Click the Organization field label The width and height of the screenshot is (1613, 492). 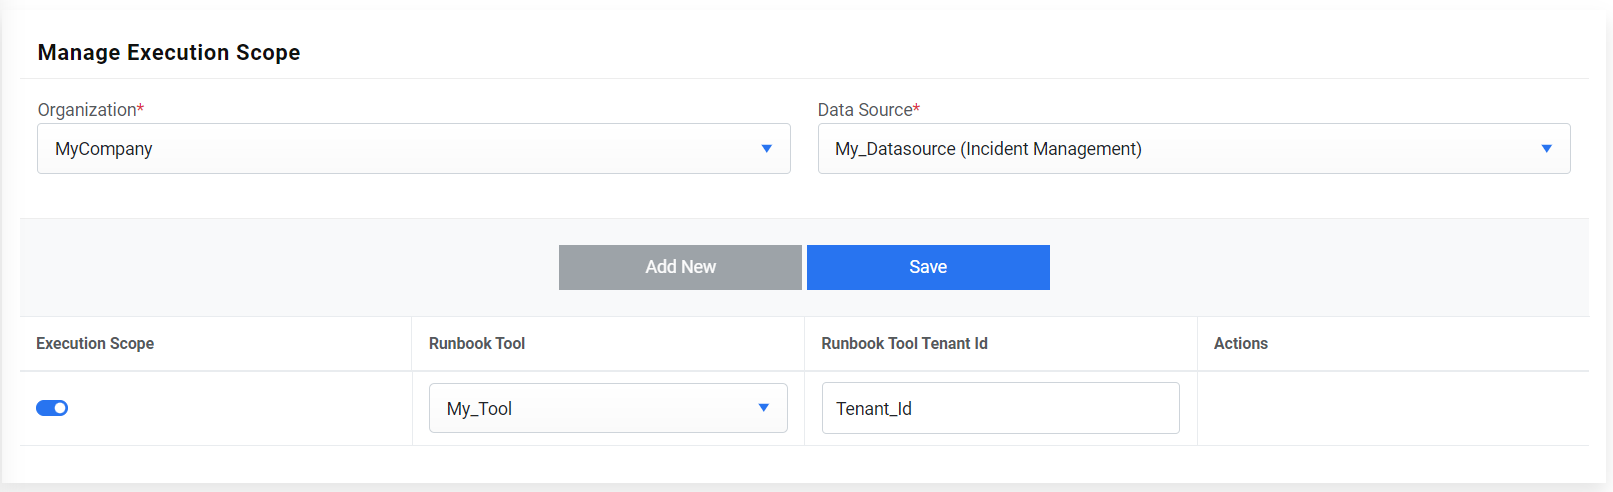pos(87,110)
